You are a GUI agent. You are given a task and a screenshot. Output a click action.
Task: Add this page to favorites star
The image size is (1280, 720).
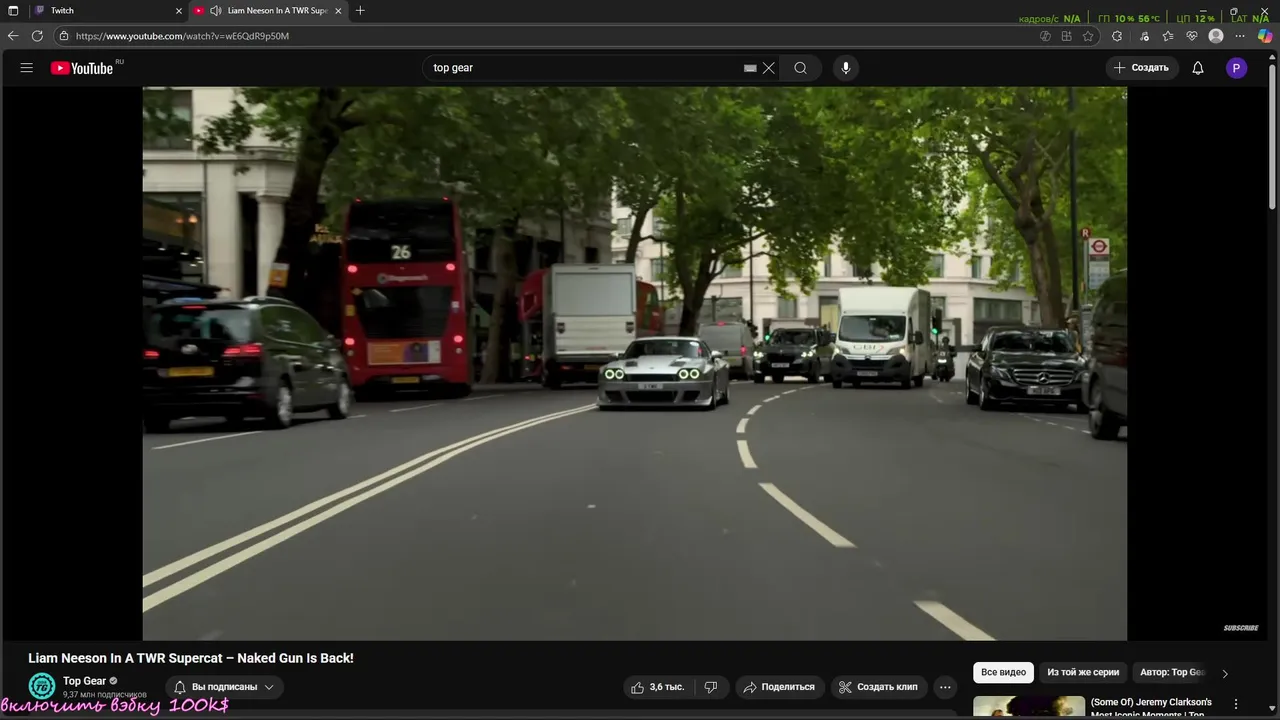1088,36
